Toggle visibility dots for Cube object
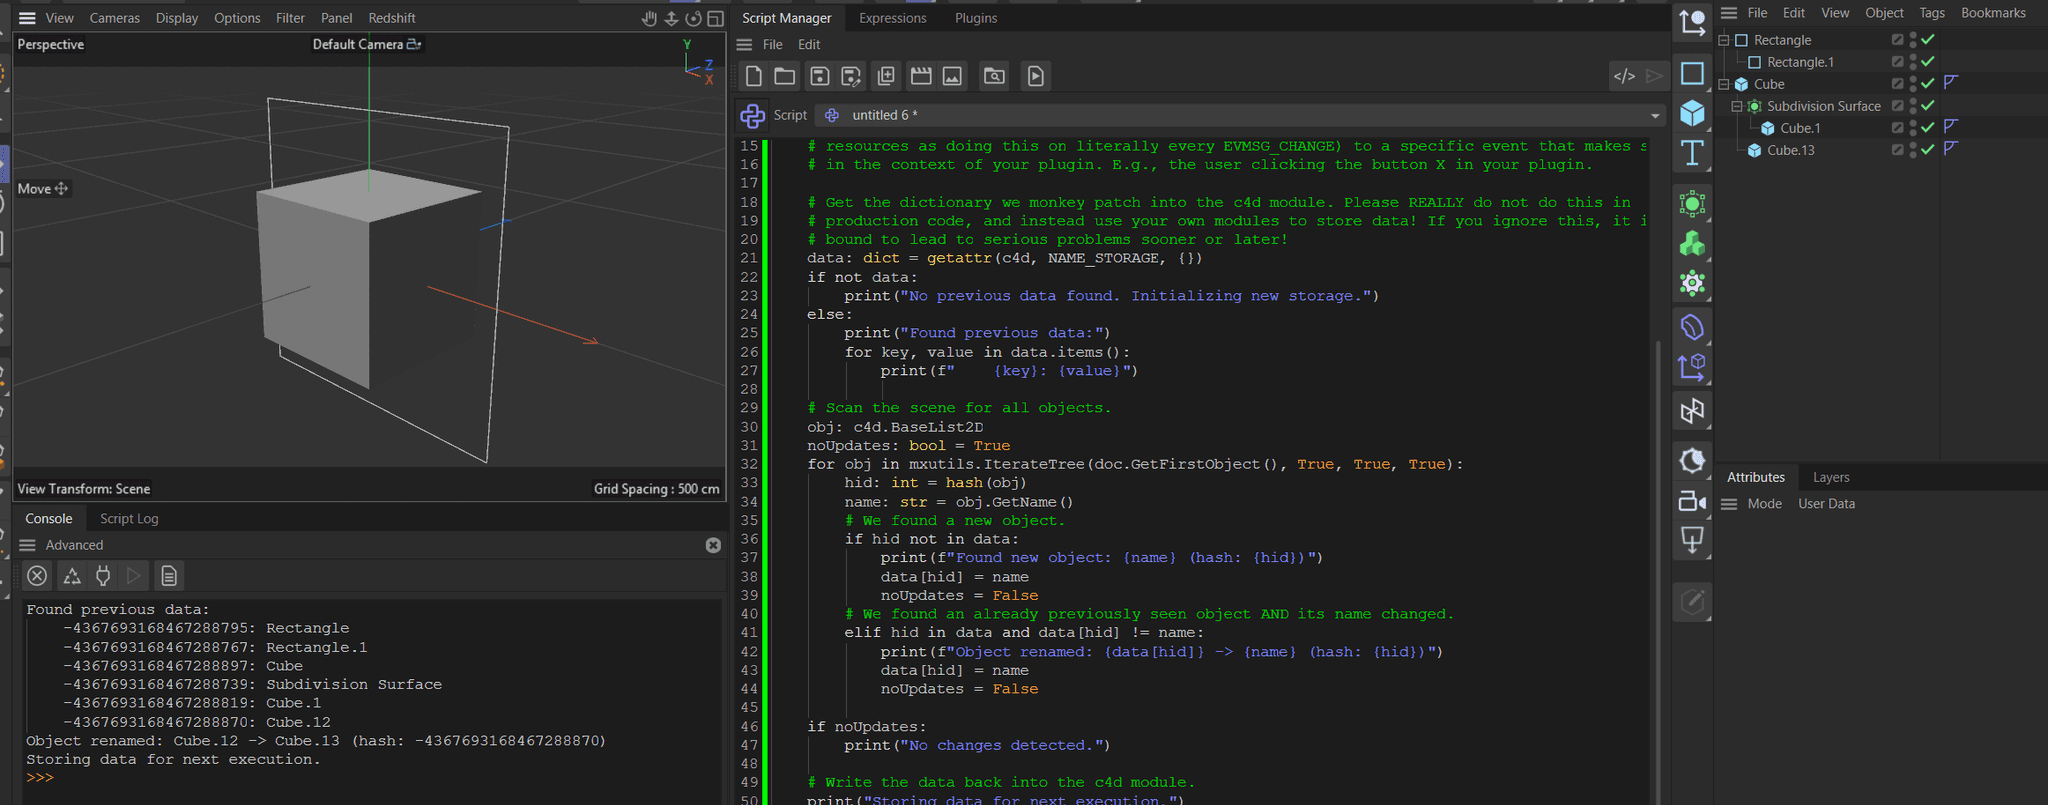This screenshot has height=805, width=2048. pyautogui.click(x=1913, y=84)
